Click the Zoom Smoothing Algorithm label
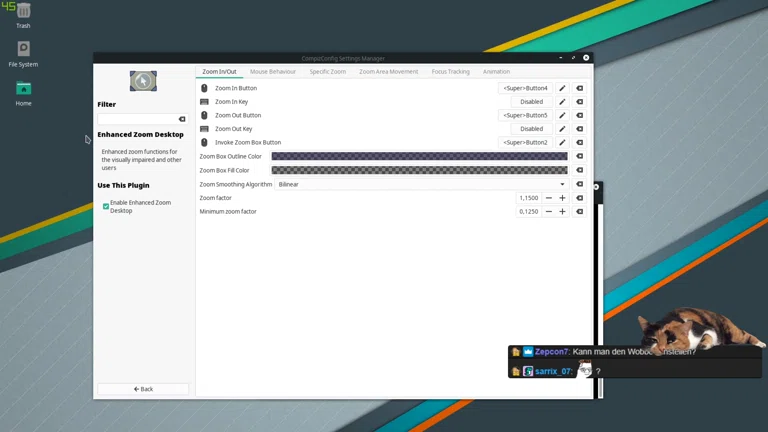 [x=236, y=184]
